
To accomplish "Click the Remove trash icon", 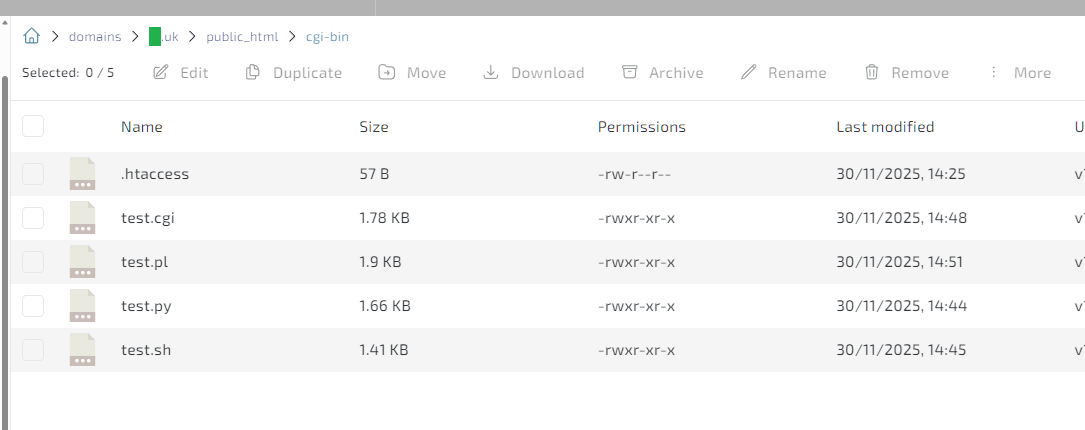I will [x=872, y=73].
